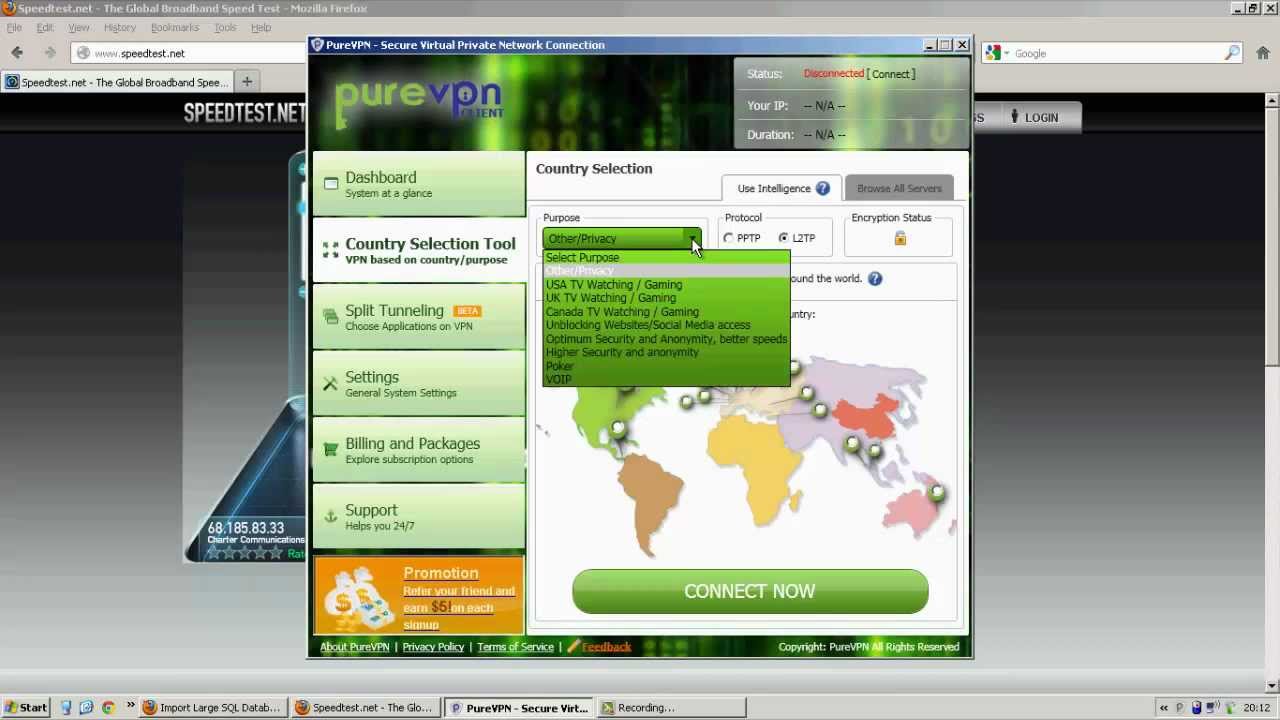This screenshot has width=1280, height=720.
Task: Click the Country Selection Tool arrows icon
Action: tap(331, 250)
